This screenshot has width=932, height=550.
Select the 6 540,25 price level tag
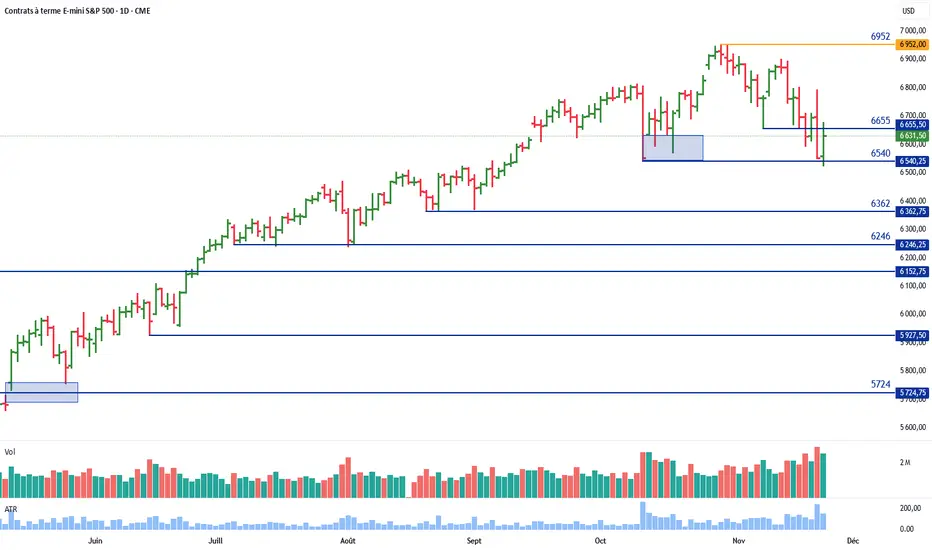pyautogui.click(x=913, y=161)
